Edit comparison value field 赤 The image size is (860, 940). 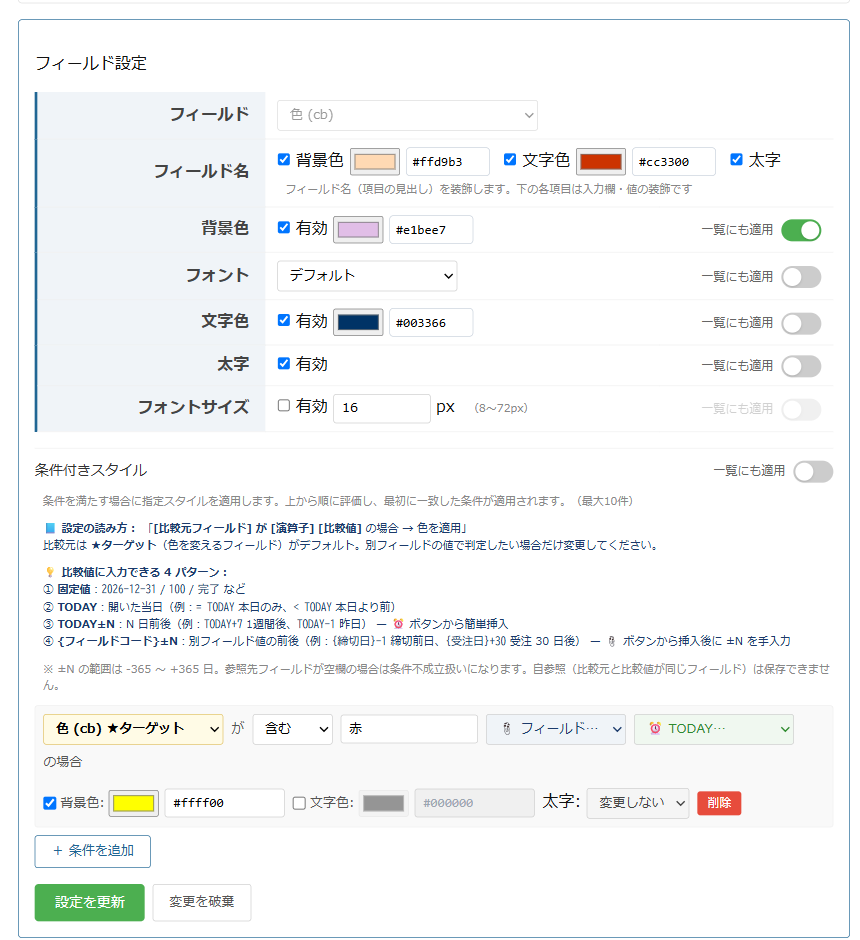click(409, 729)
